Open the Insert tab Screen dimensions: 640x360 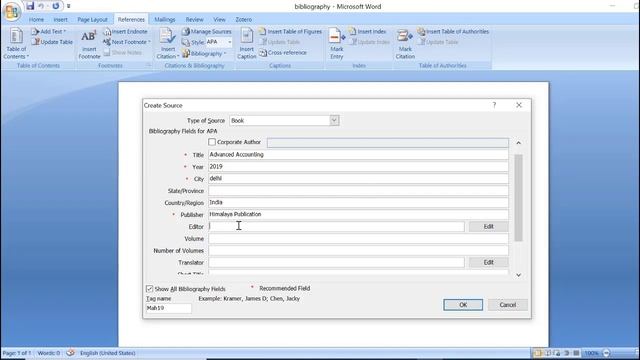pos(60,19)
